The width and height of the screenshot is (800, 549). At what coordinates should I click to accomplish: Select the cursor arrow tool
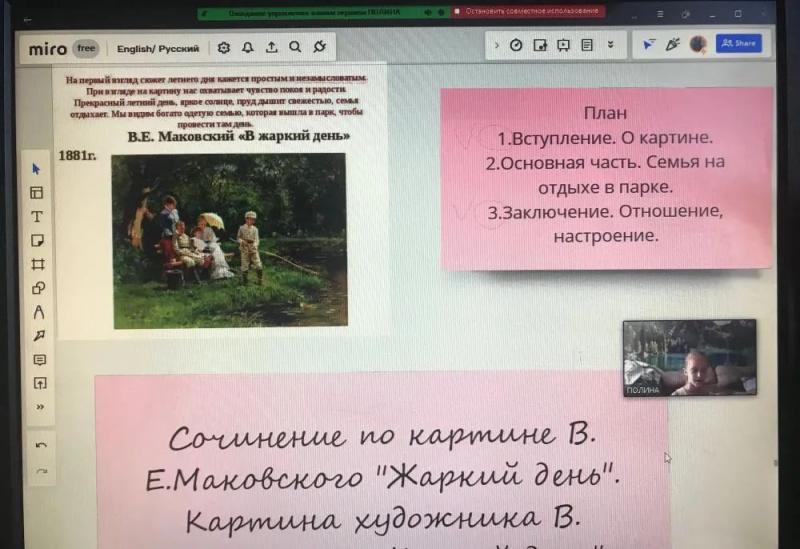click(x=36, y=169)
